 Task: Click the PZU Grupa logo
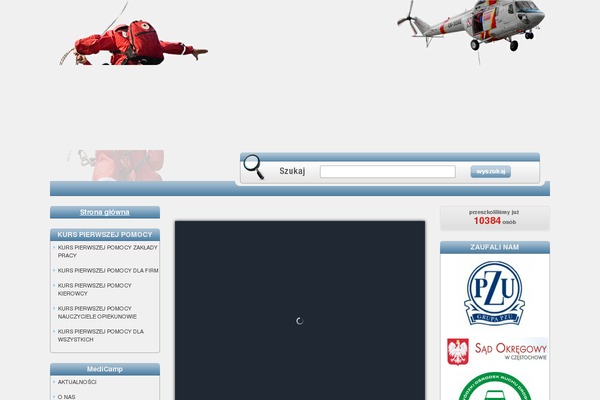point(494,293)
